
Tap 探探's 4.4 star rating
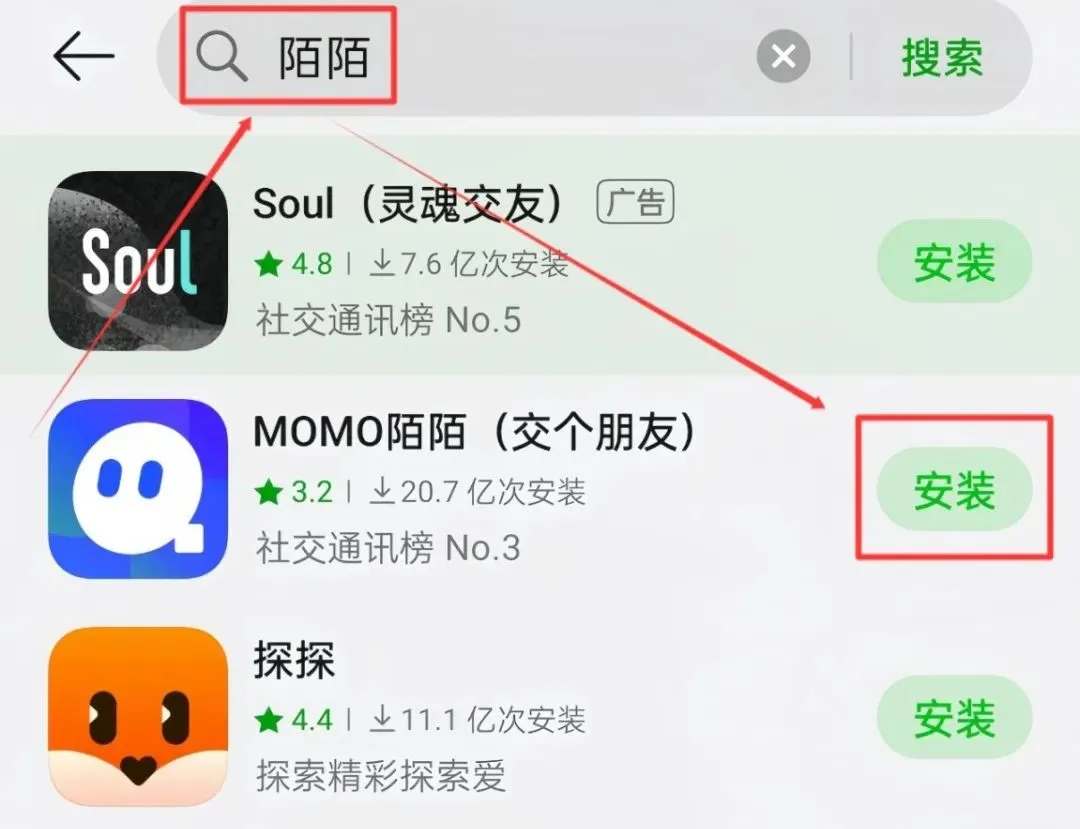[293, 720]
